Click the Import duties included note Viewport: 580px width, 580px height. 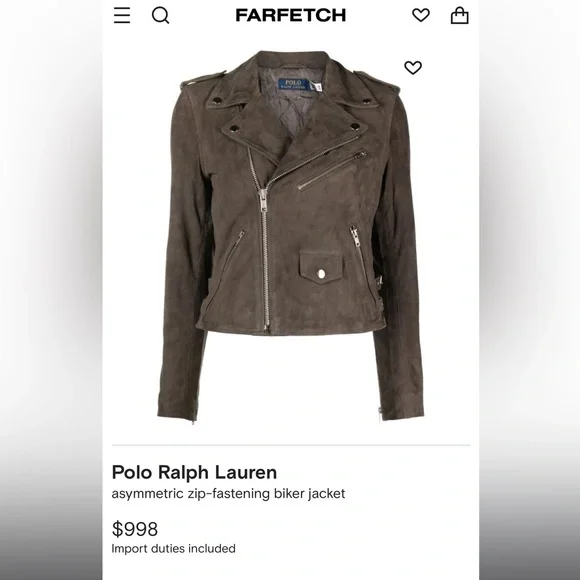pos(173,548)
